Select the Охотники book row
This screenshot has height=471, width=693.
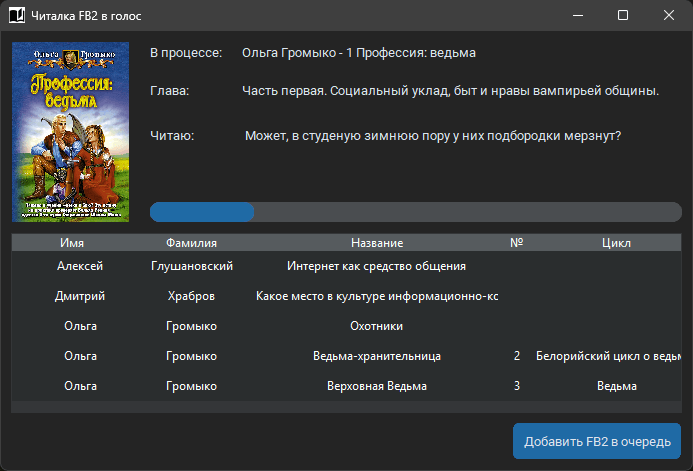(x=377, y=326)
